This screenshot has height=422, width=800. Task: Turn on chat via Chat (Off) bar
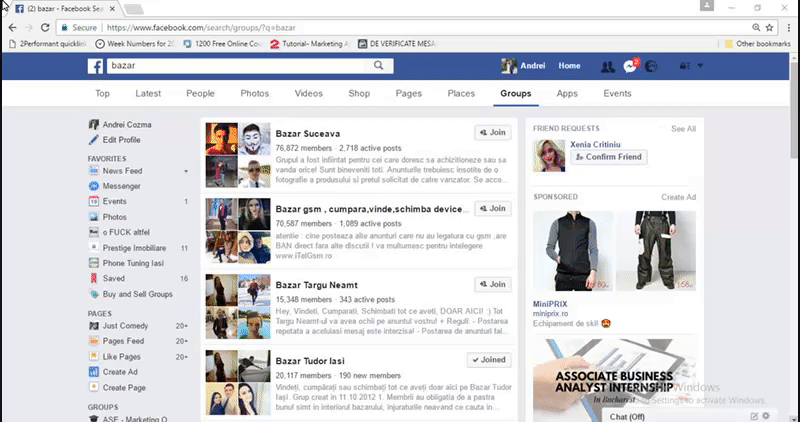(x=627, y=416)
